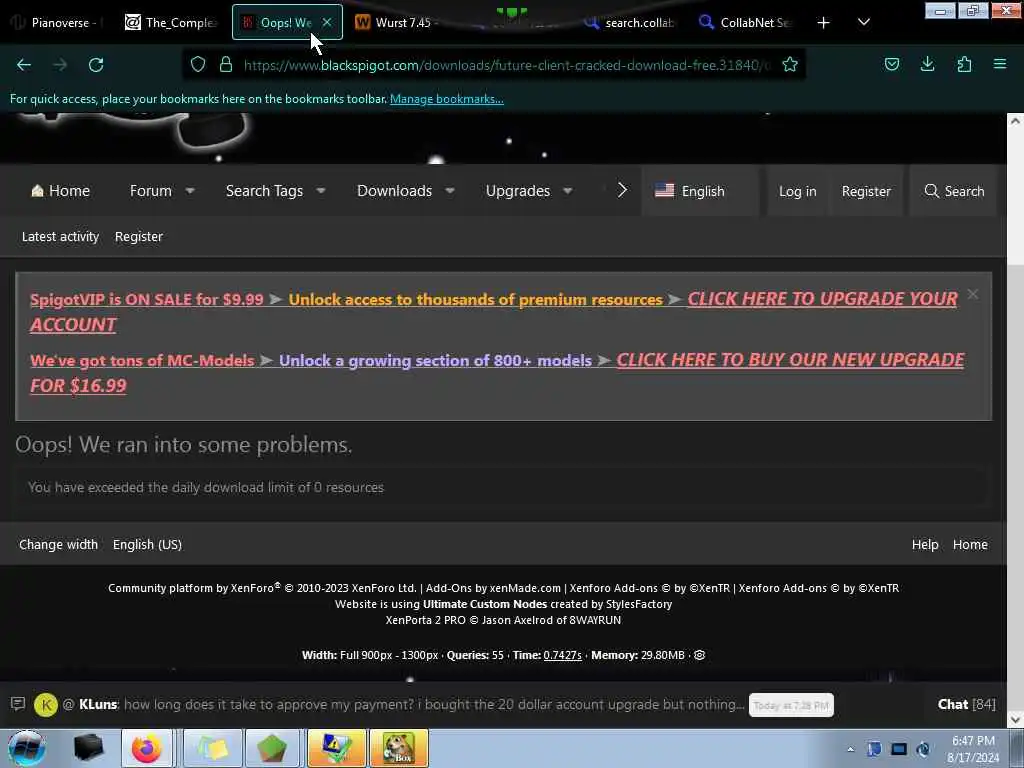Click the Change width footer link
Screen dimensions: 1024x768
click(58, 545)
